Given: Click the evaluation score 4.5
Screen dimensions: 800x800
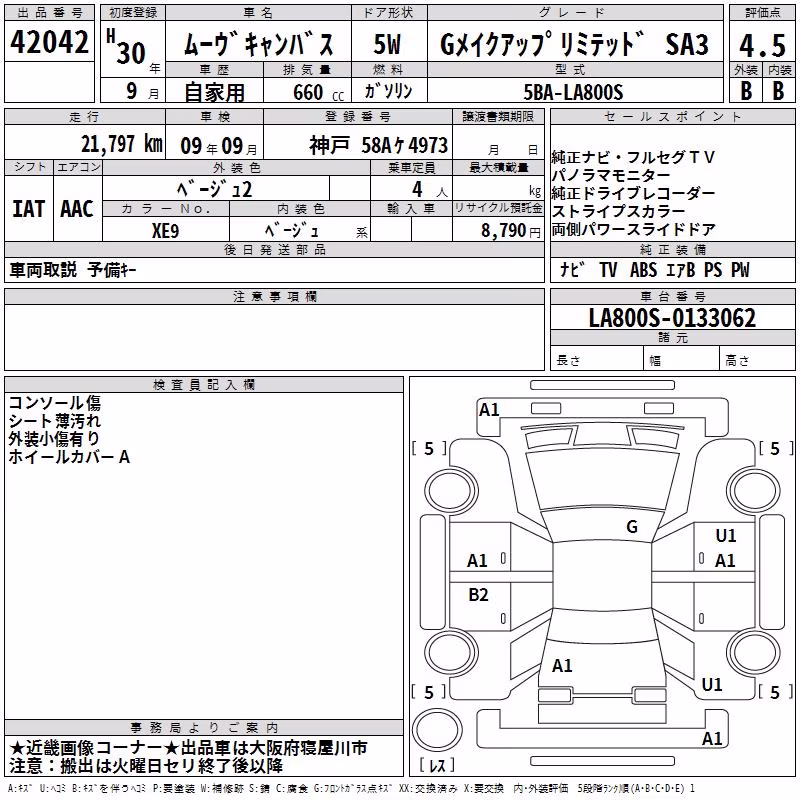Looking at the screenshot, I should pos(762,45).
